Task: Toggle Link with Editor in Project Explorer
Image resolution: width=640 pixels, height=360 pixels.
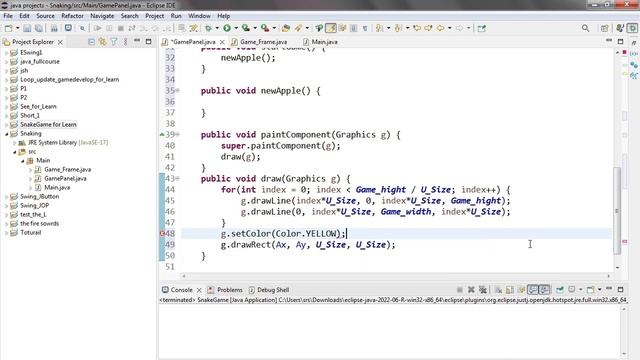Action: click(x=102, y=42)
